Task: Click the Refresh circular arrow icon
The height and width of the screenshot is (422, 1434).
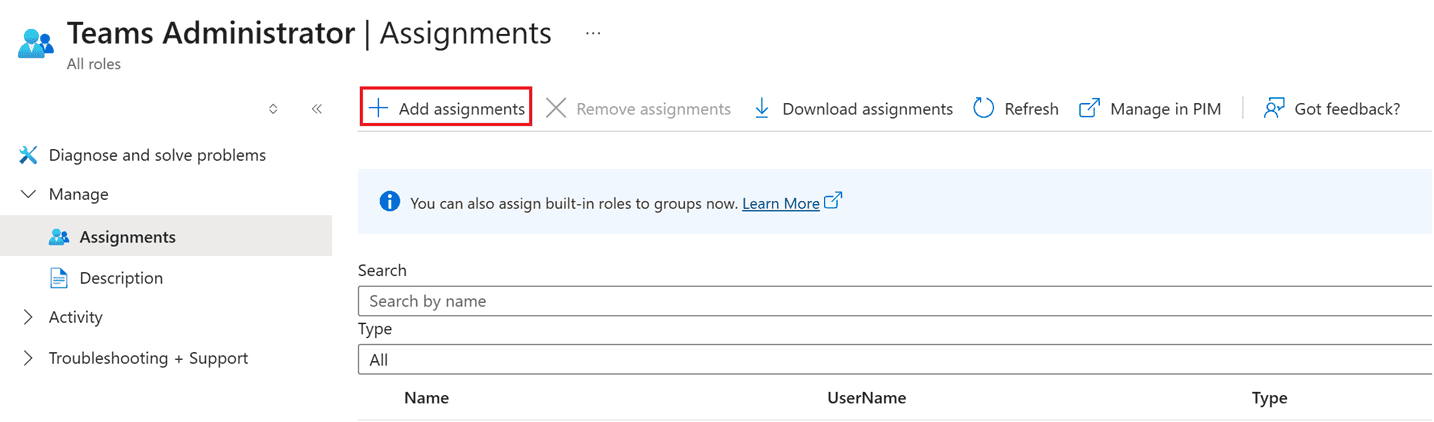Action: [984, 108]
